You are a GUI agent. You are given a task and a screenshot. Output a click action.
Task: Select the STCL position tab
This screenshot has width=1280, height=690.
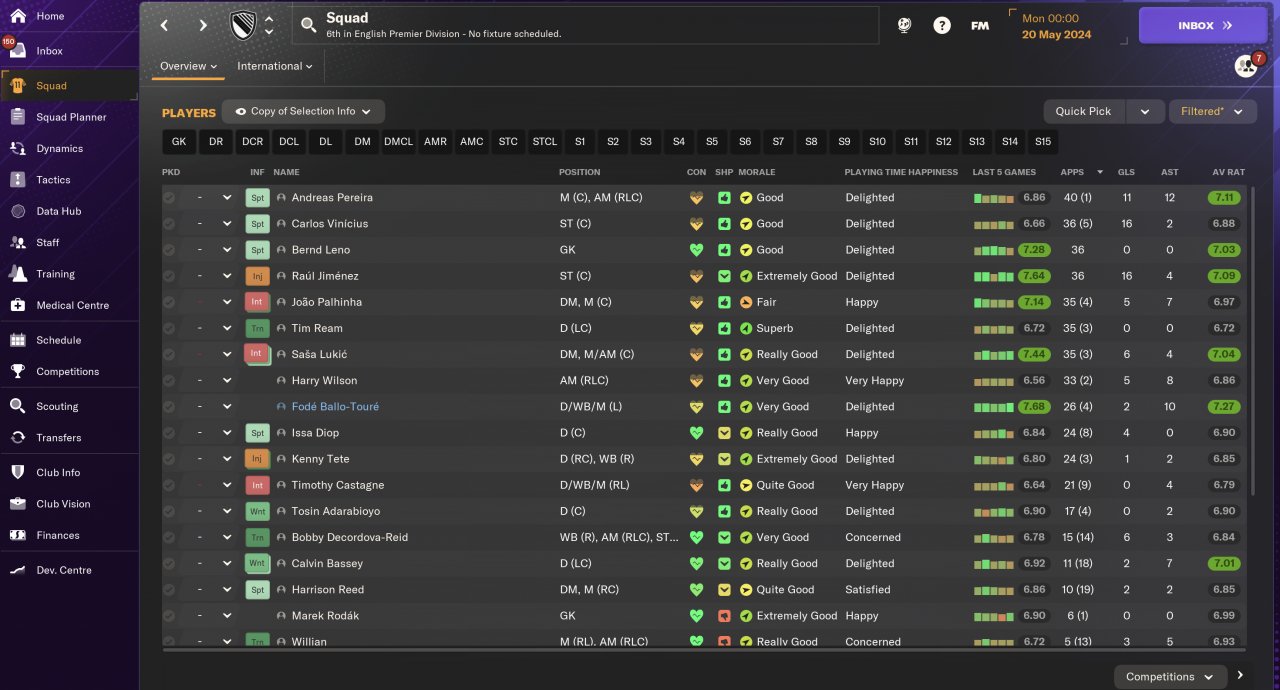point(545,142)
